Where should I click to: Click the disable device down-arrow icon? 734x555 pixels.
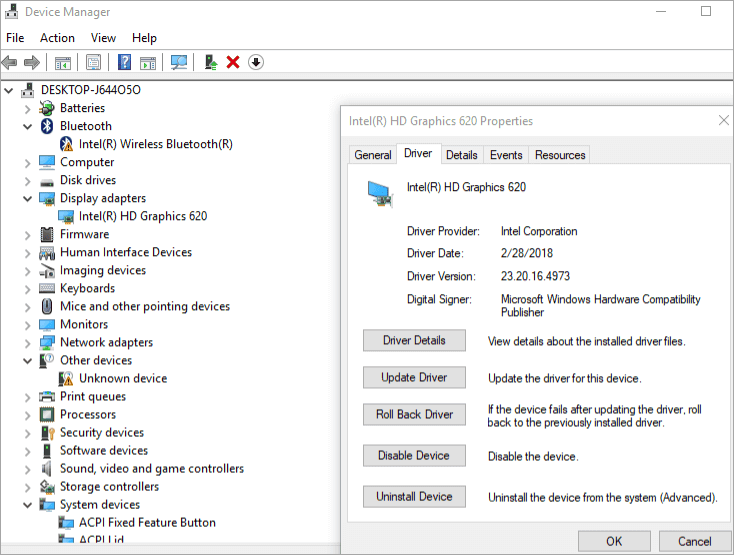tap(256, 62)
